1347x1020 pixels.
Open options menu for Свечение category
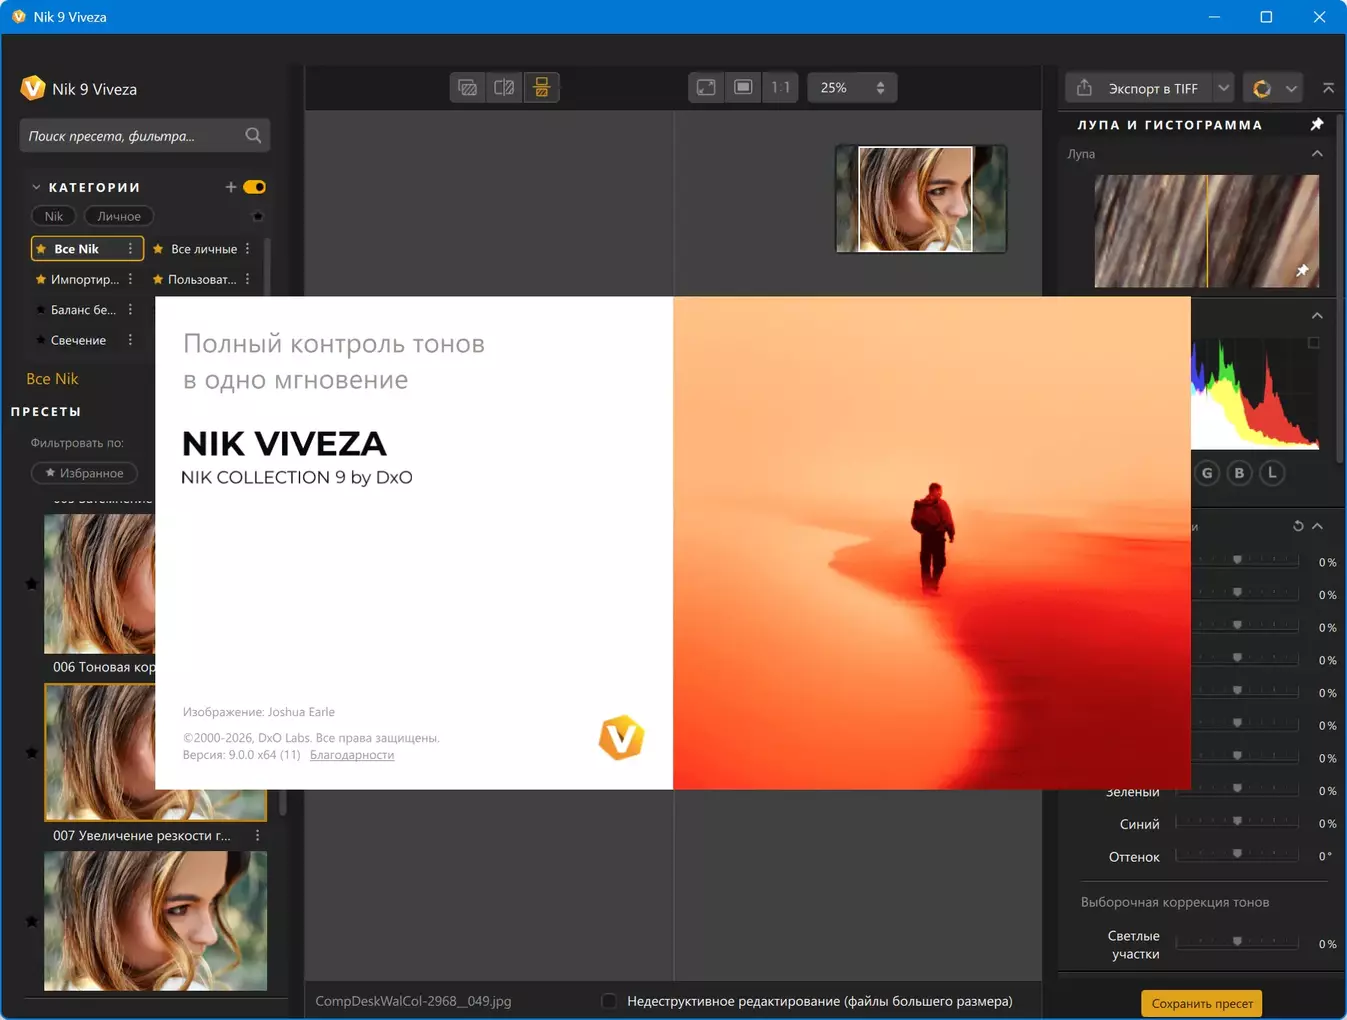tap(131, 340)
